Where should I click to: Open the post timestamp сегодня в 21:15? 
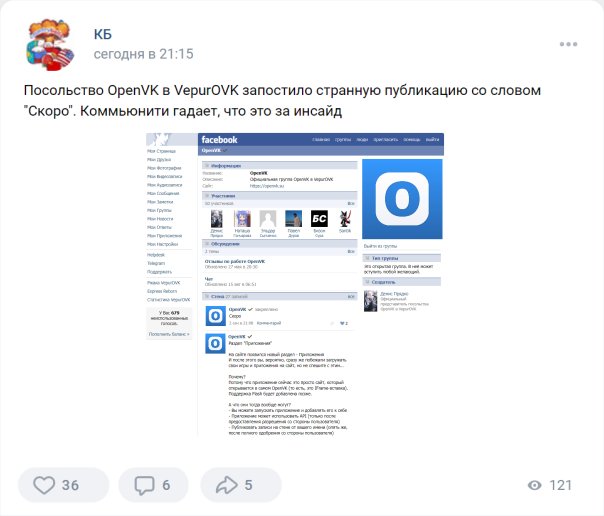143,54
